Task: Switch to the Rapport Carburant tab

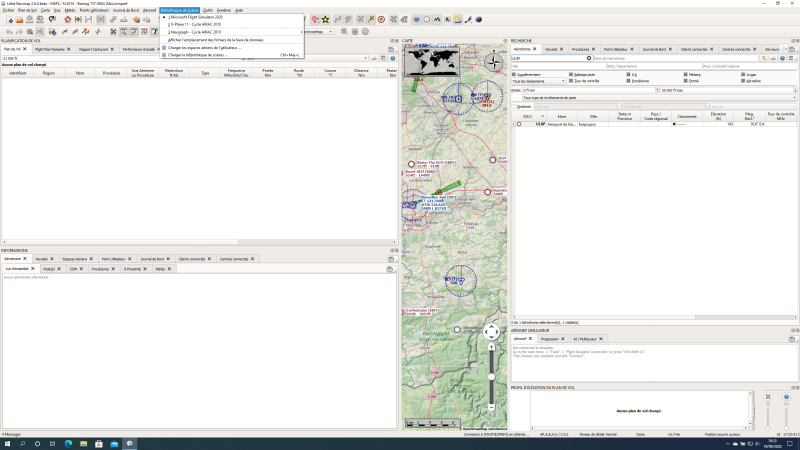Action: pos(93,49)
